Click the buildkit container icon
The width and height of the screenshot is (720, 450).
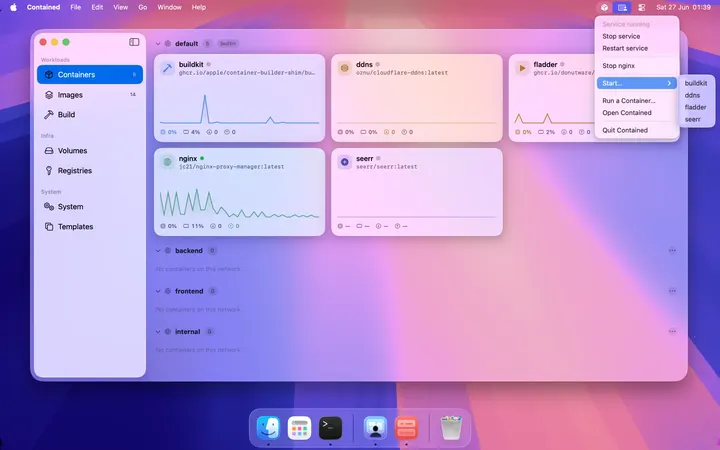(x=167, y=68)
